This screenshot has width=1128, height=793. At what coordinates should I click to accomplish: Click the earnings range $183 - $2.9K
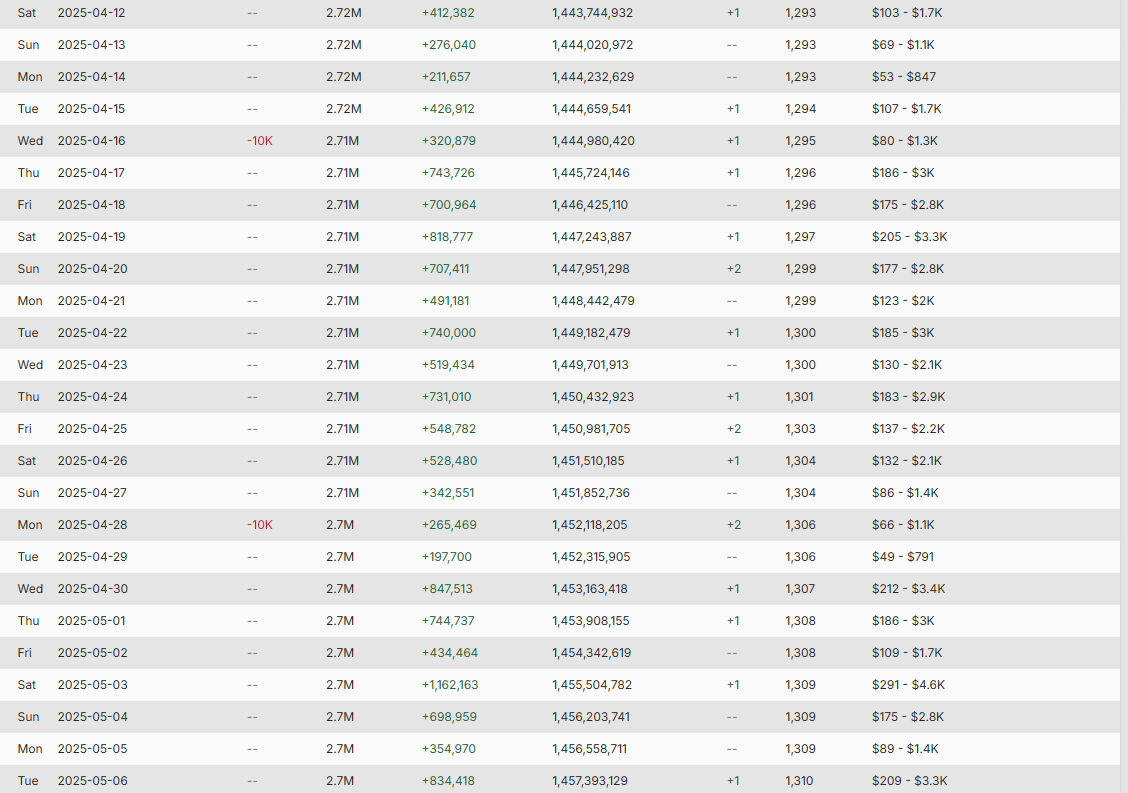click(x=909, y=397)
